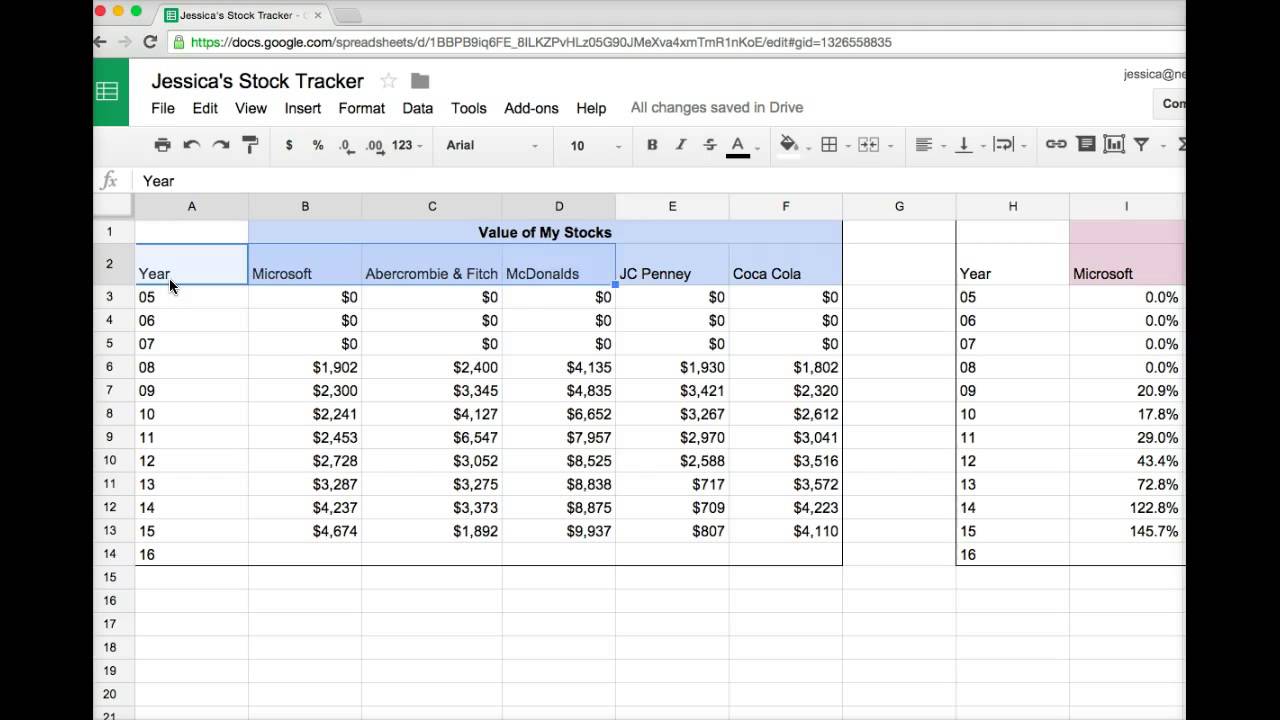The width and height of the screenshot is (1280, 720).
Task: Select column G header
Action: point(899,206)
